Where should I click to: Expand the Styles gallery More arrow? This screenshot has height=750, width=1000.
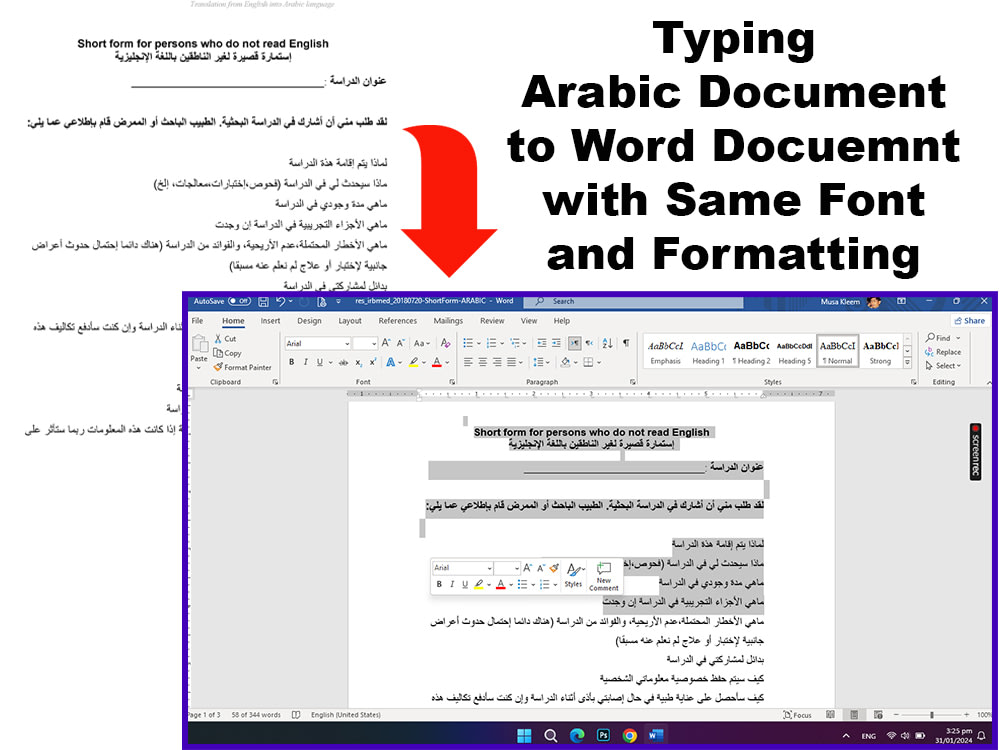click(908, 362)
